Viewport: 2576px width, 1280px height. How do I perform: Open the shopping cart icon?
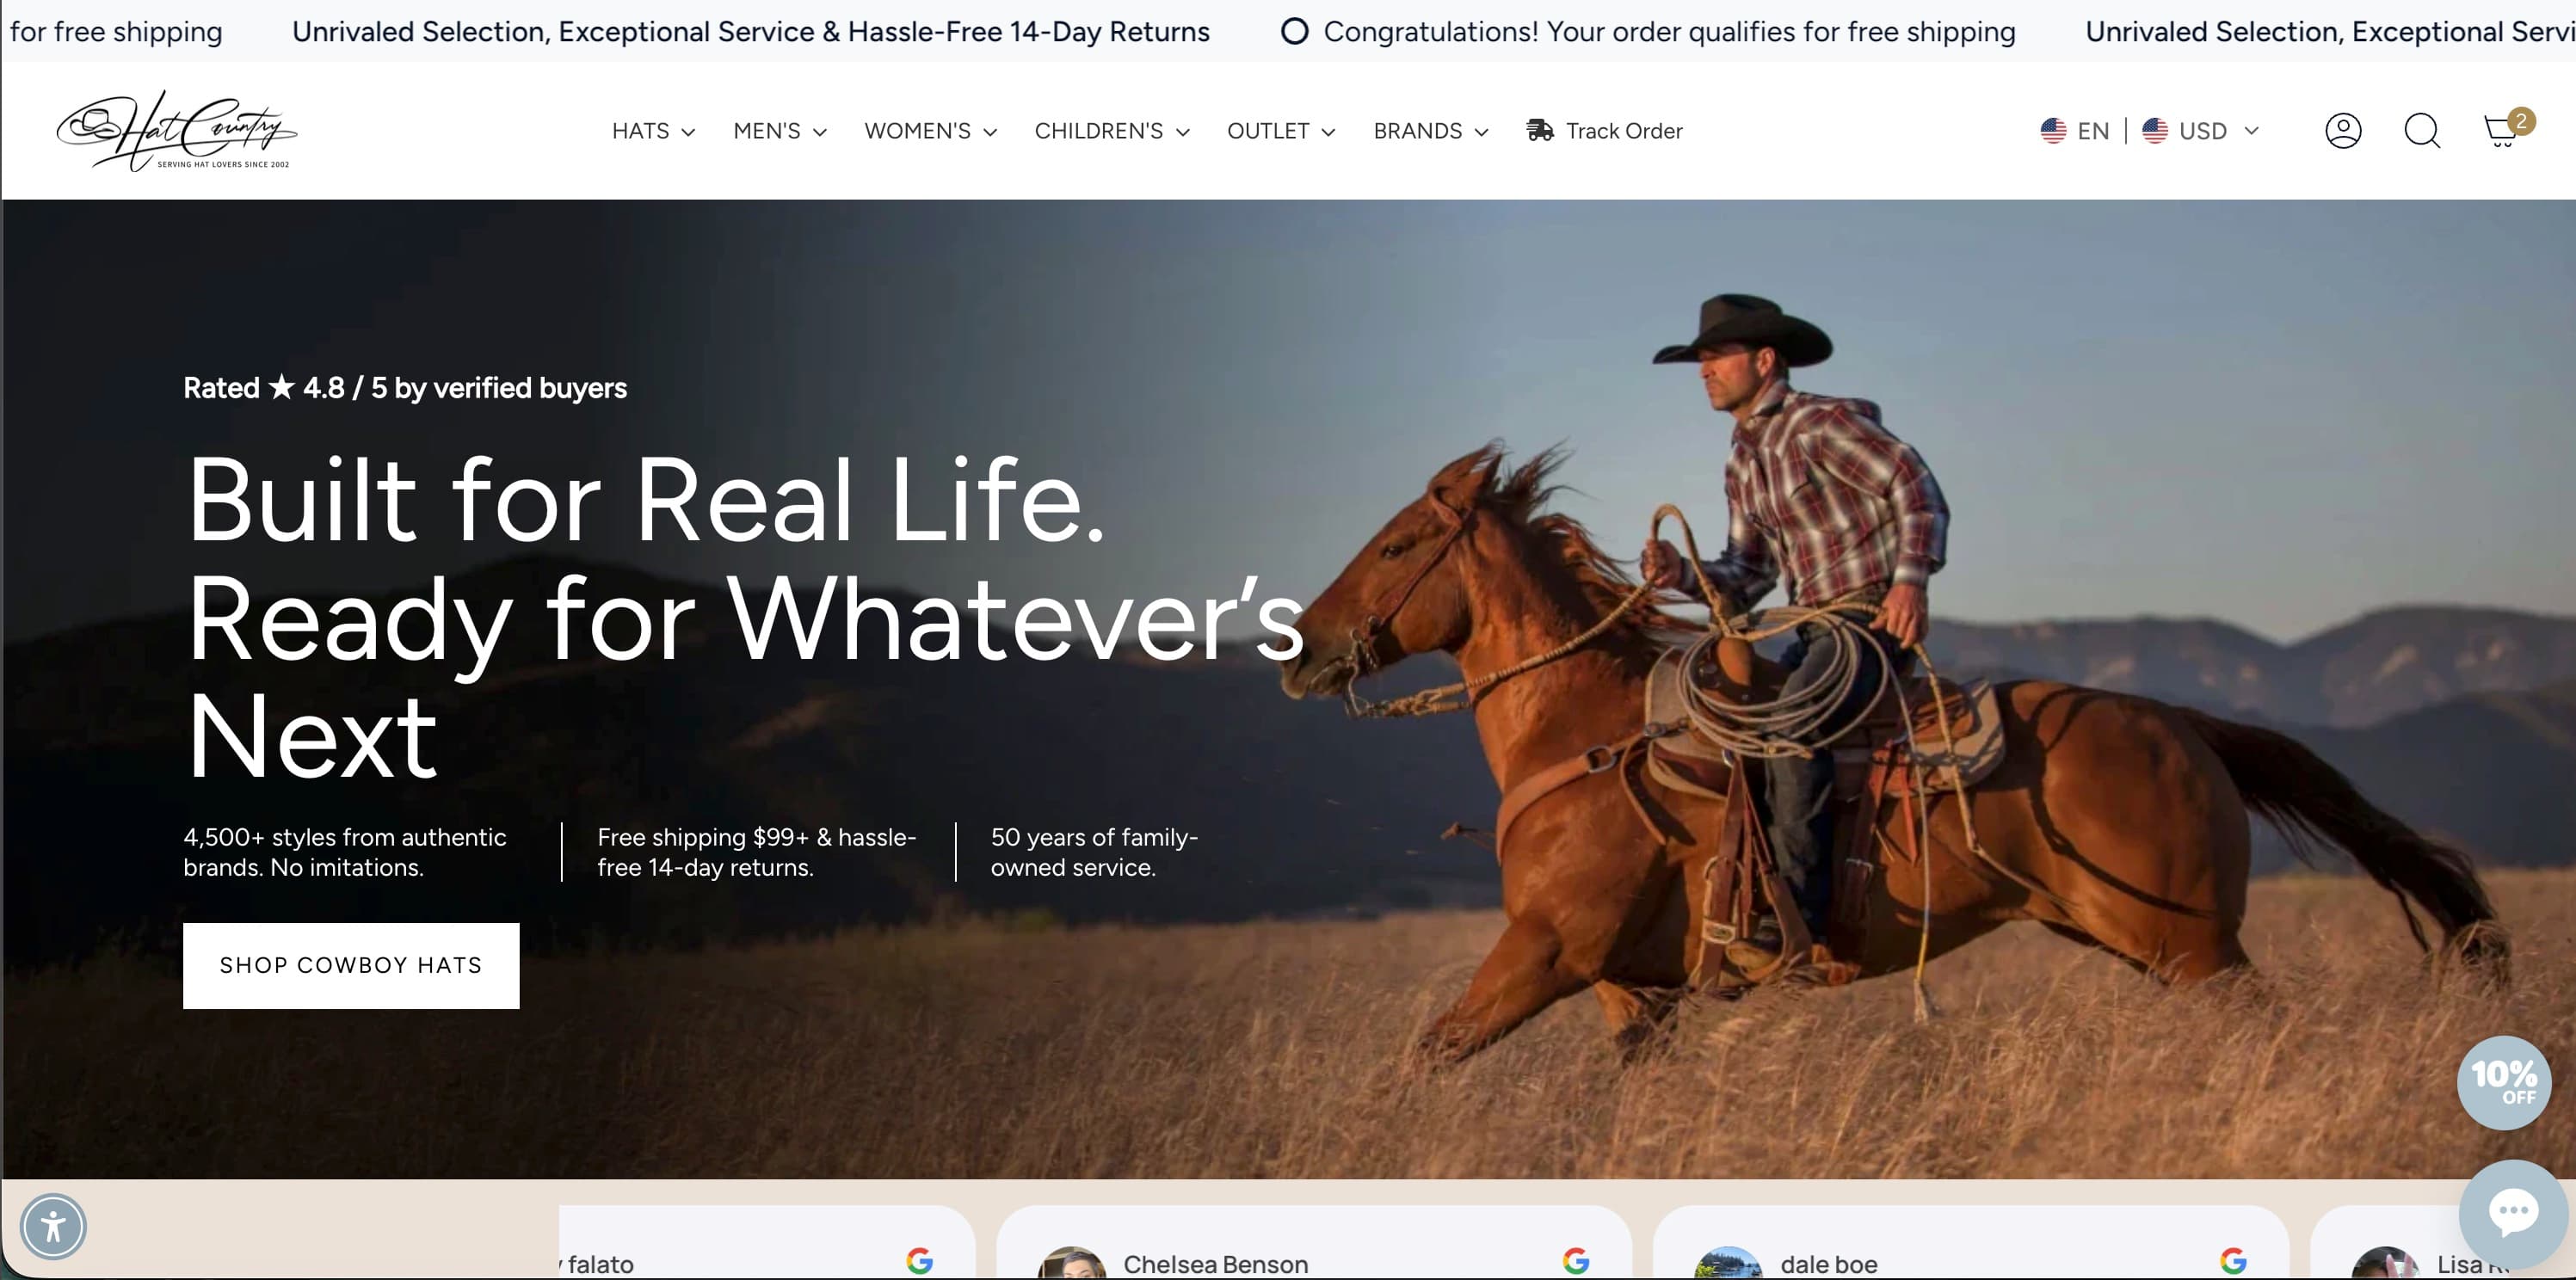[2501, 131]
